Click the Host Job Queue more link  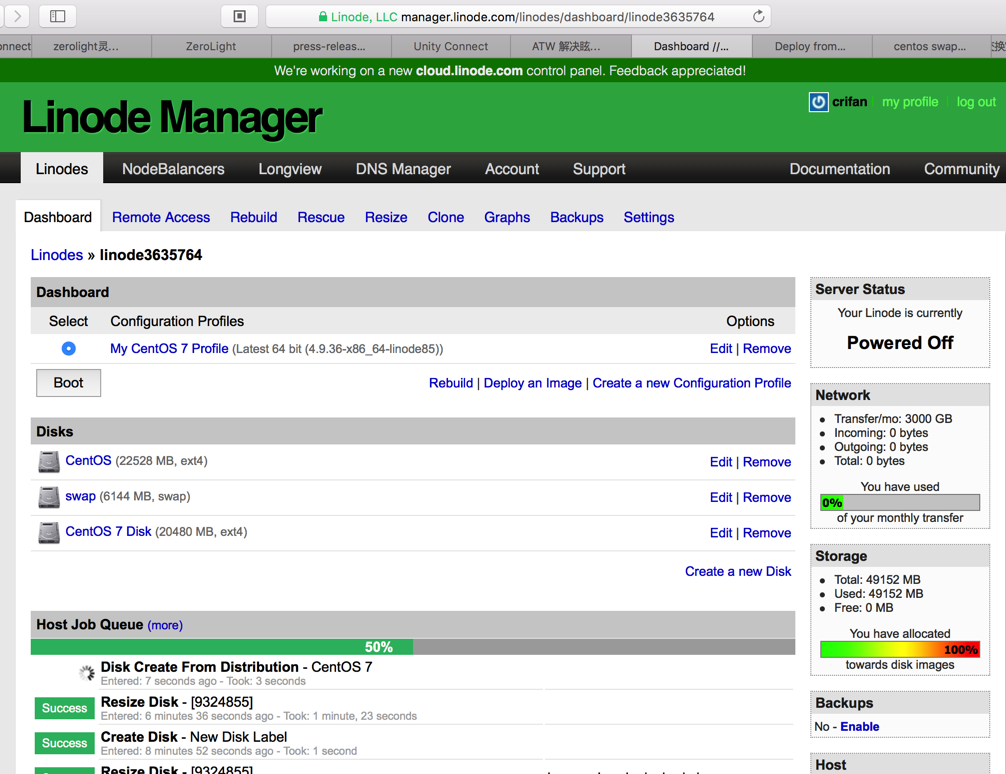pos(165,625)
